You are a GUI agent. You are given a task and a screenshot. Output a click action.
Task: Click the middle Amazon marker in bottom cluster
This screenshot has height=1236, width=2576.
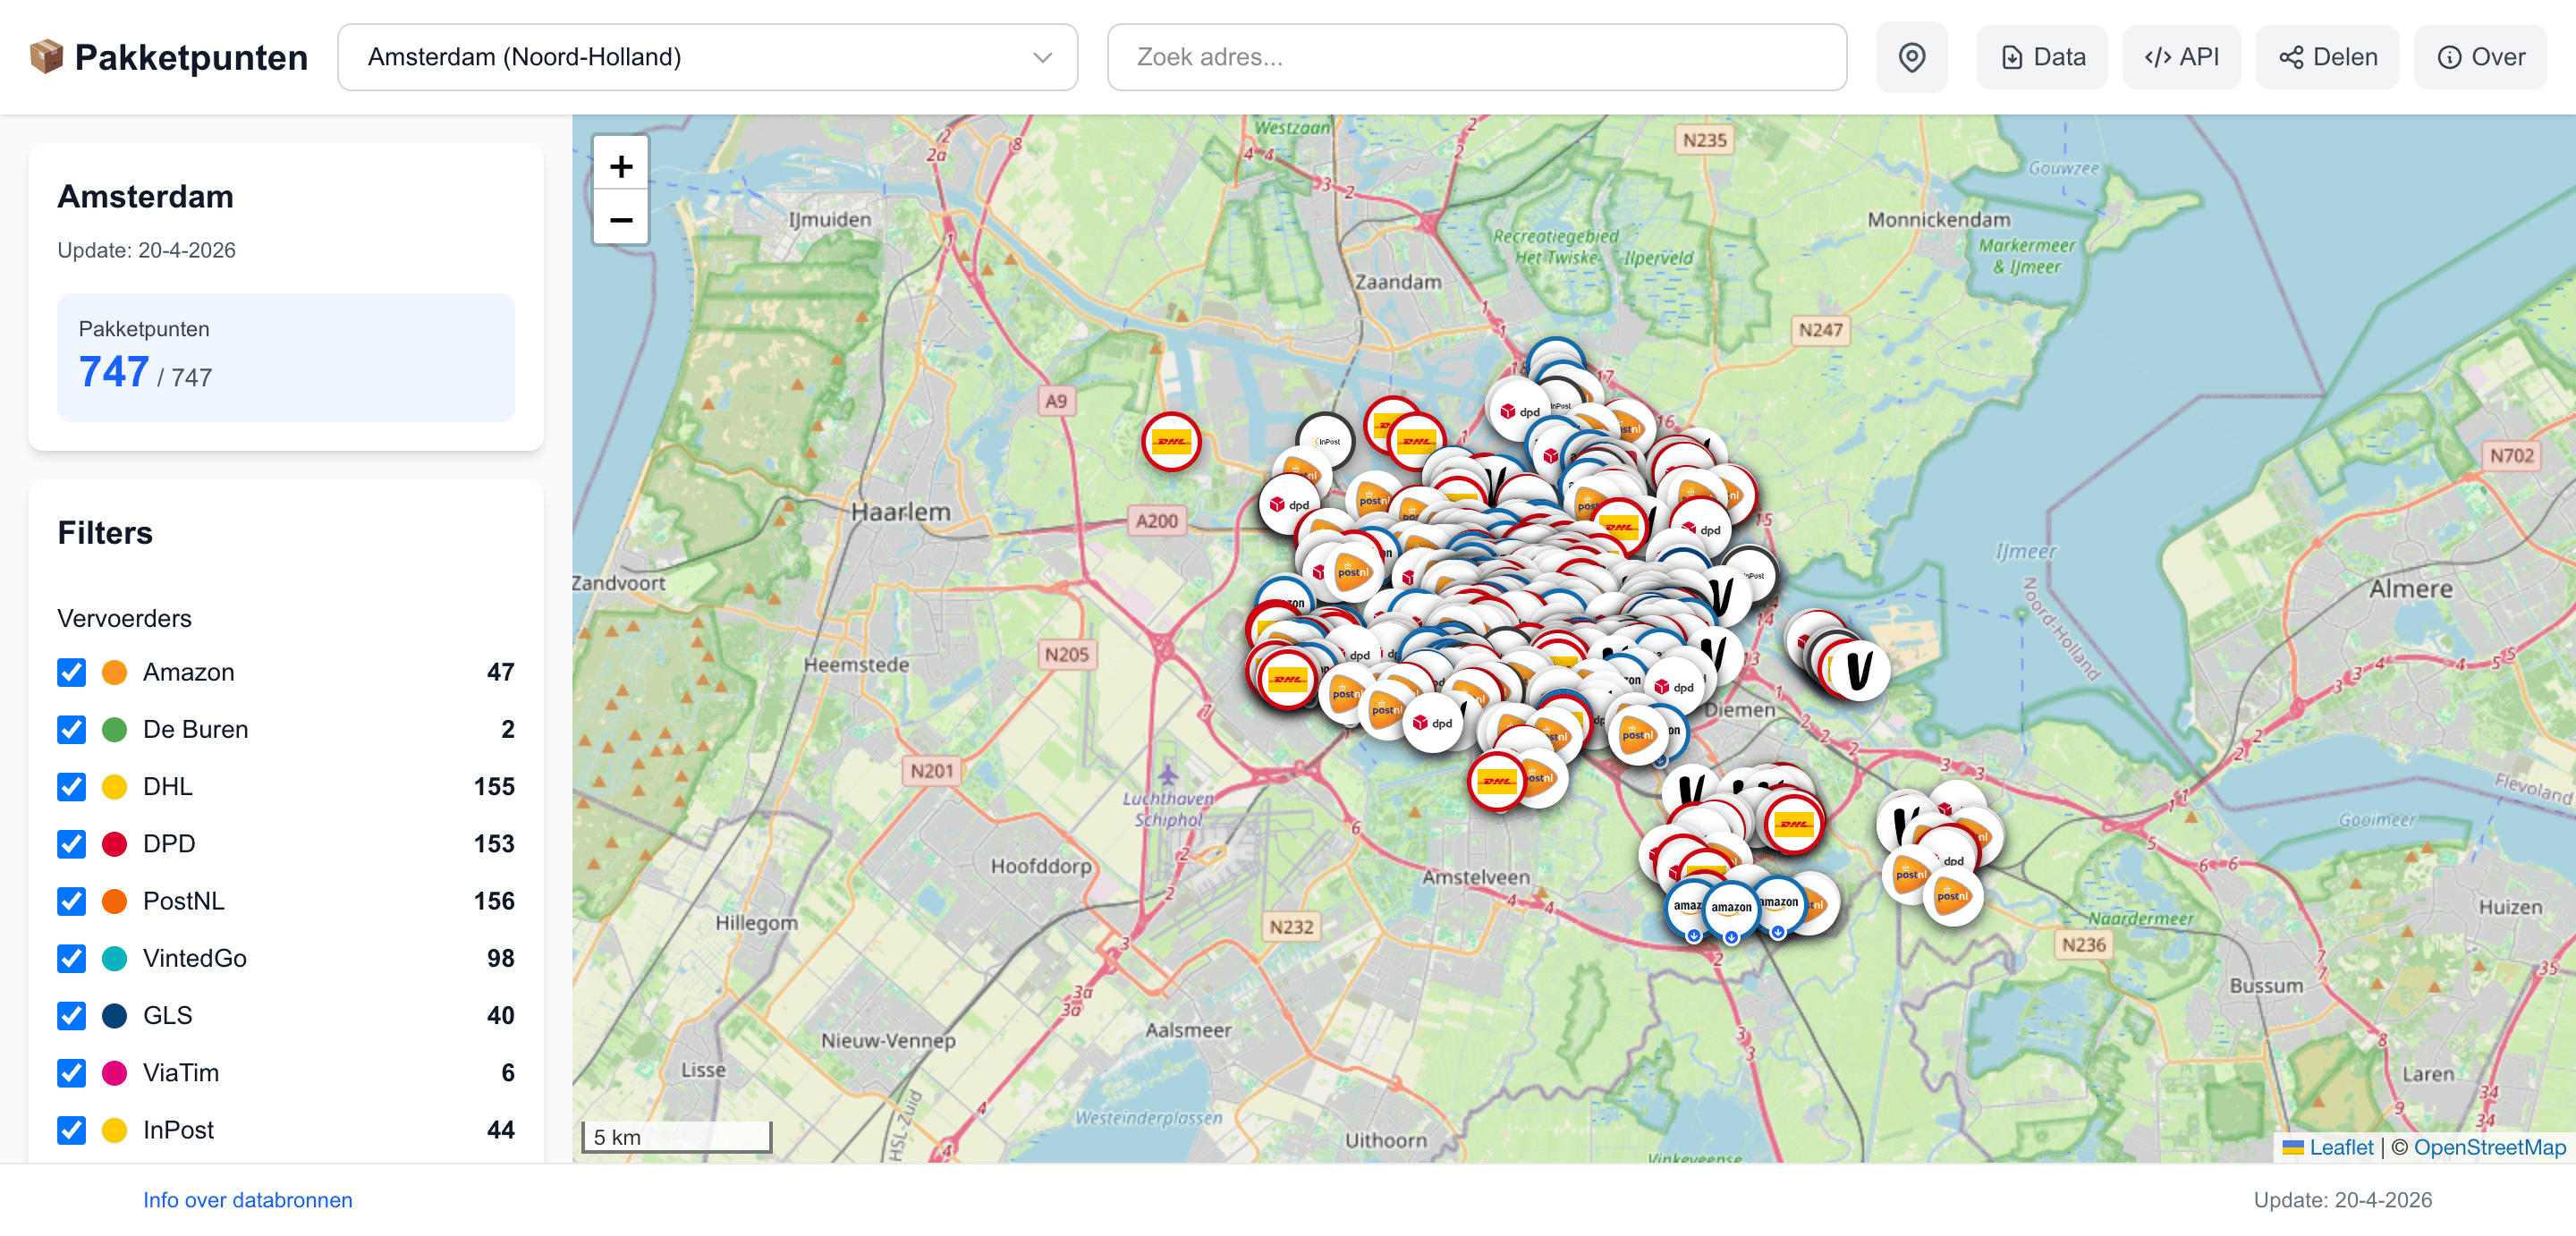tap(1730, 908)
